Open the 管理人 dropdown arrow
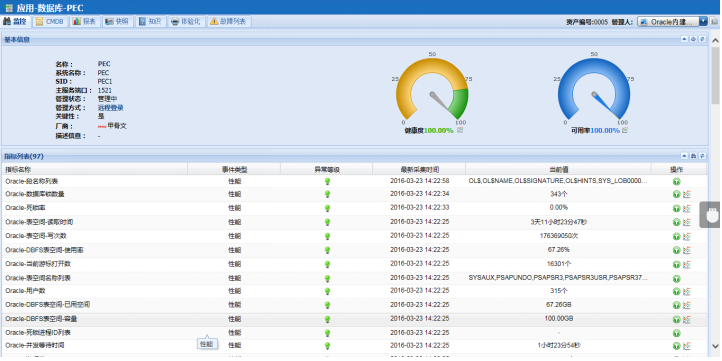 pyautogui.click(x=703, y=22)
